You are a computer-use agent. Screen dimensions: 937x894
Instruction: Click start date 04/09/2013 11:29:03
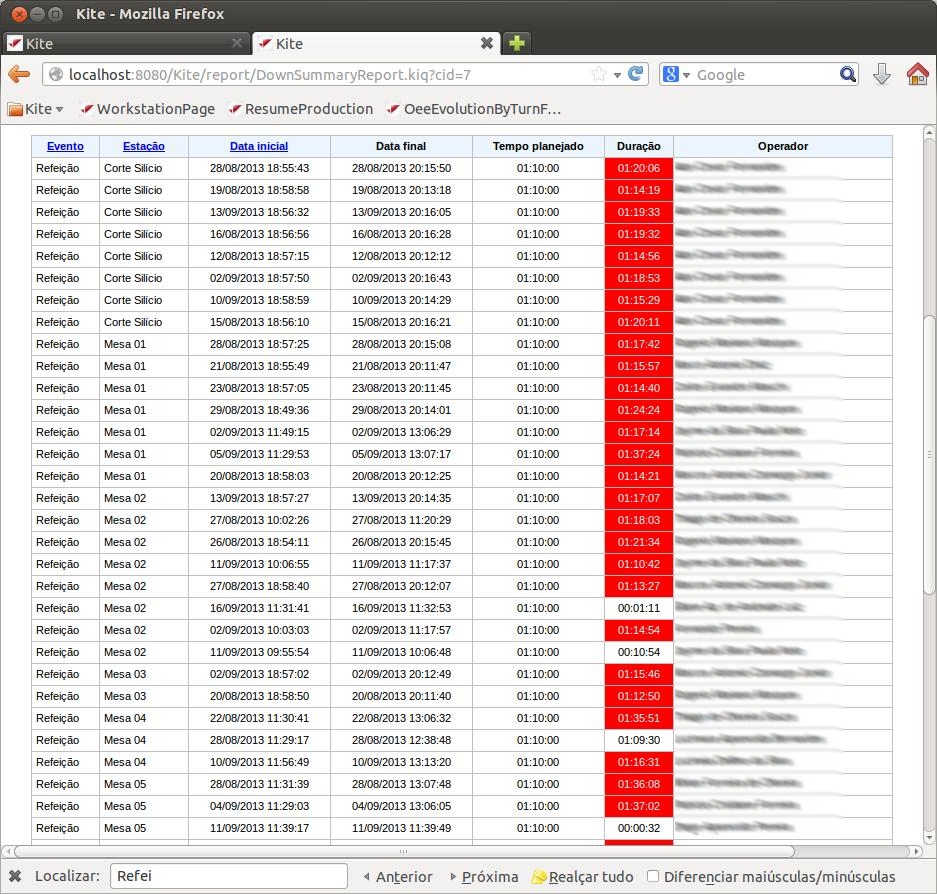pyautogui.click(x=259, y=806)
